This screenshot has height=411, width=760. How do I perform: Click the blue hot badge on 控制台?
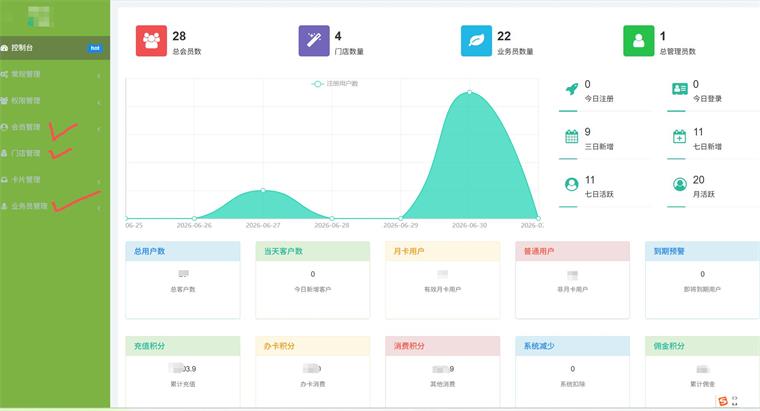(95, 48)
